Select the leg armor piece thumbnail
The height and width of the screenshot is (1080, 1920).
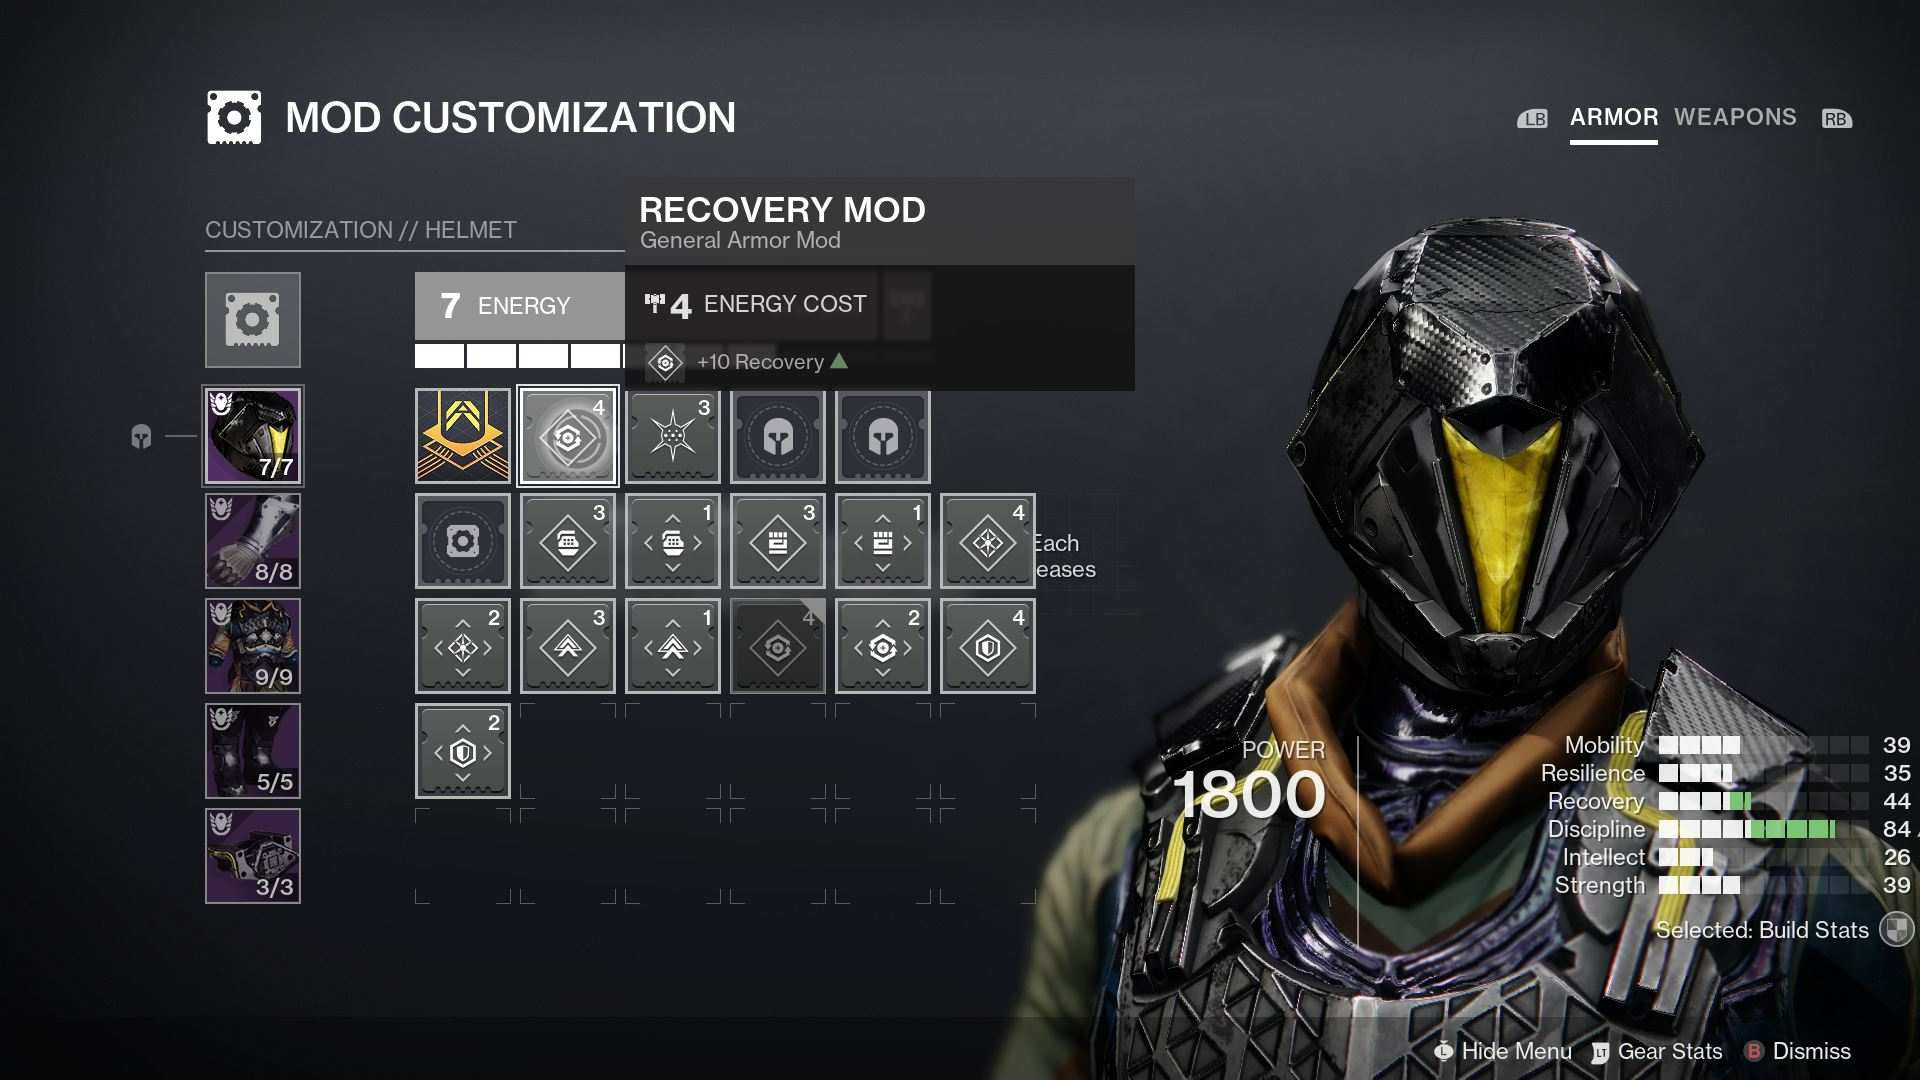pyautogui.click(x=251, y=752)
